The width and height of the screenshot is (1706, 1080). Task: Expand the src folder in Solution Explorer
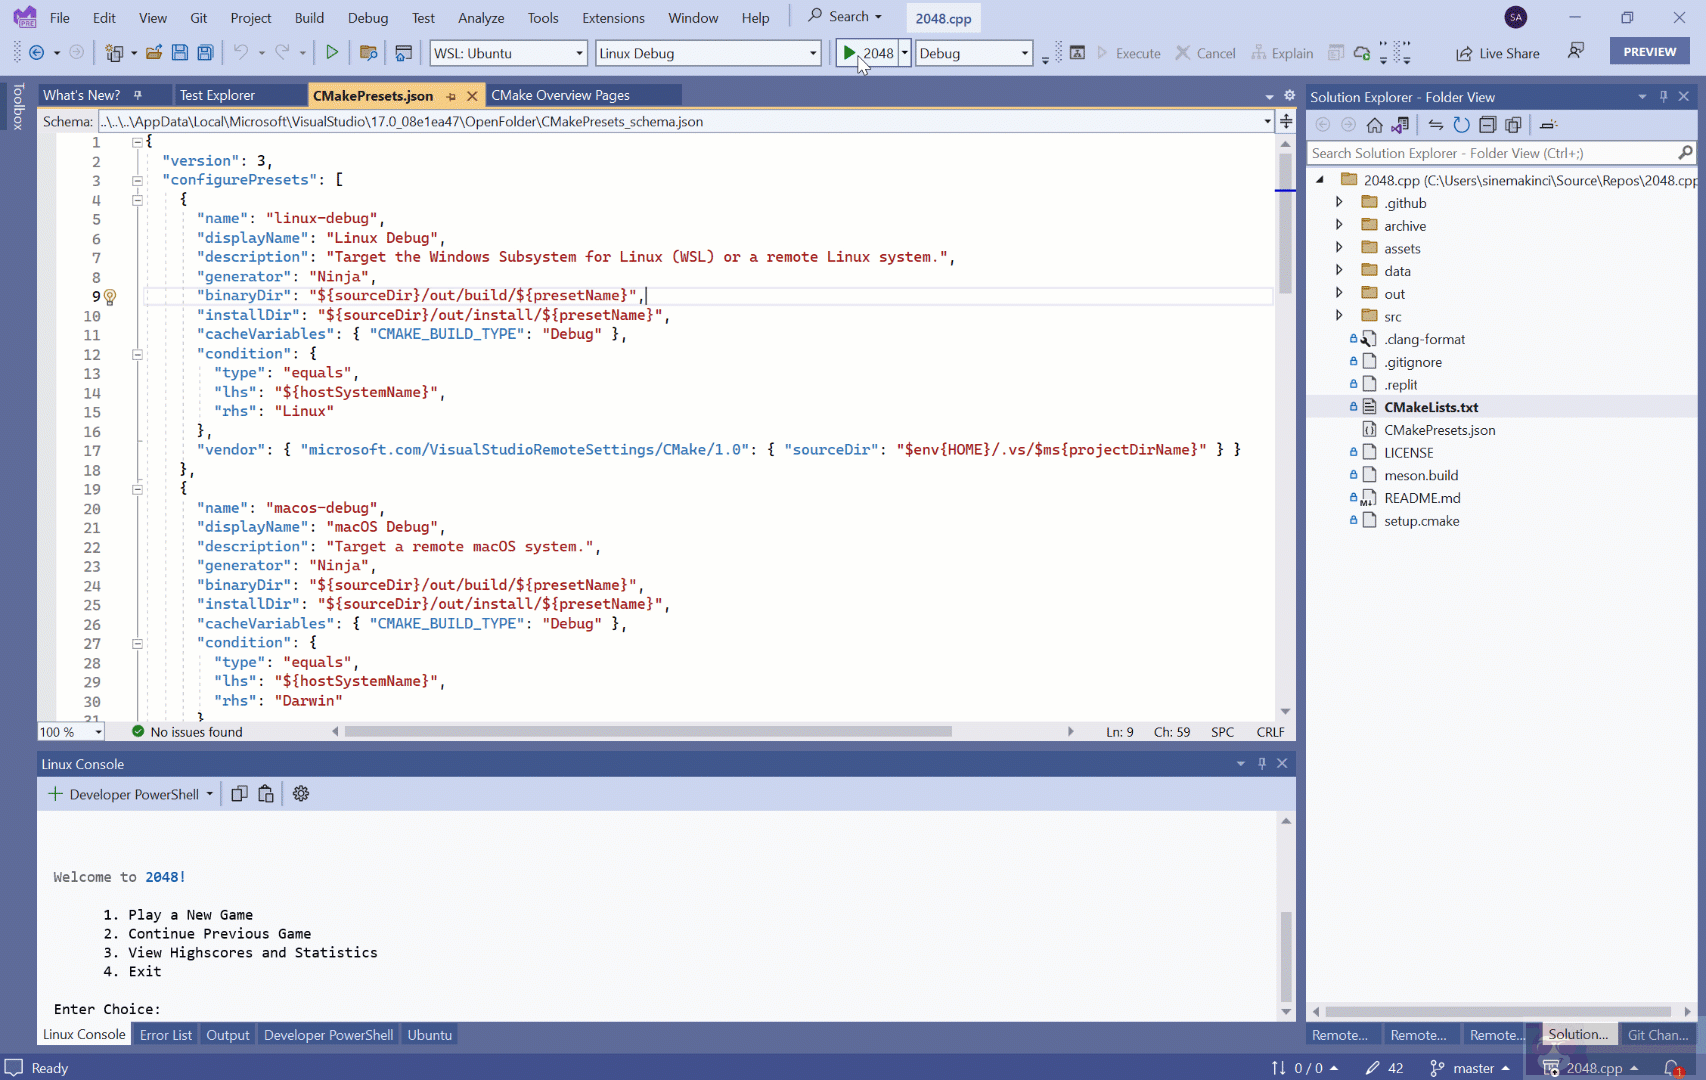1340,315
